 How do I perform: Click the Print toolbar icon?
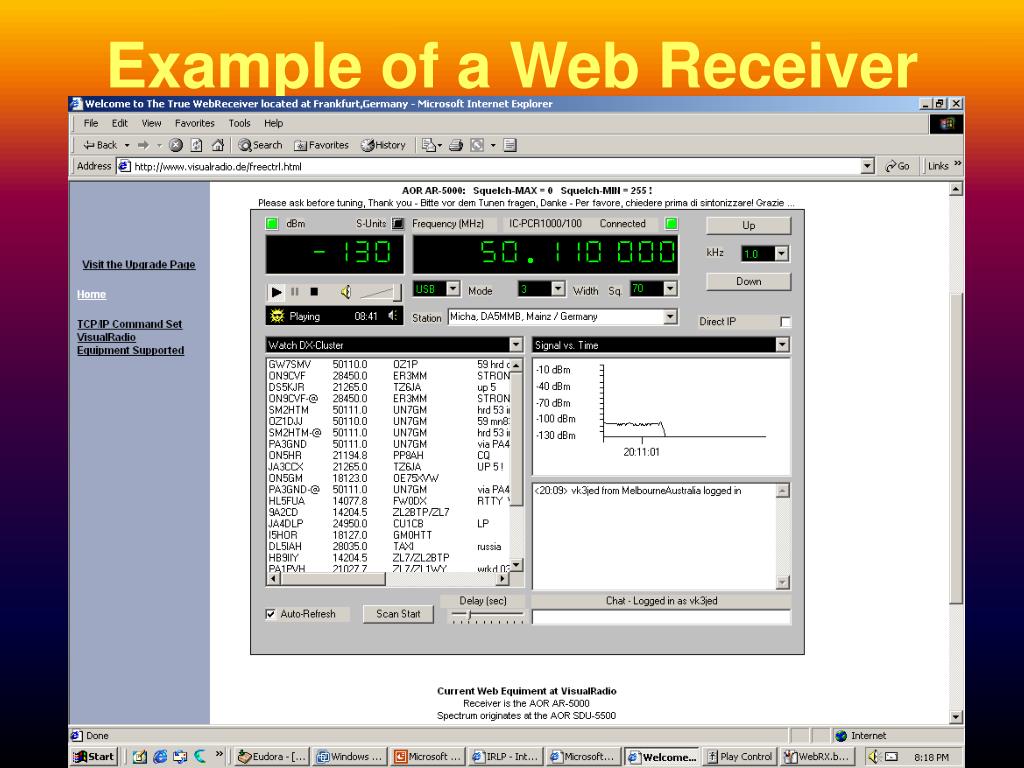[x=456, y=145]
